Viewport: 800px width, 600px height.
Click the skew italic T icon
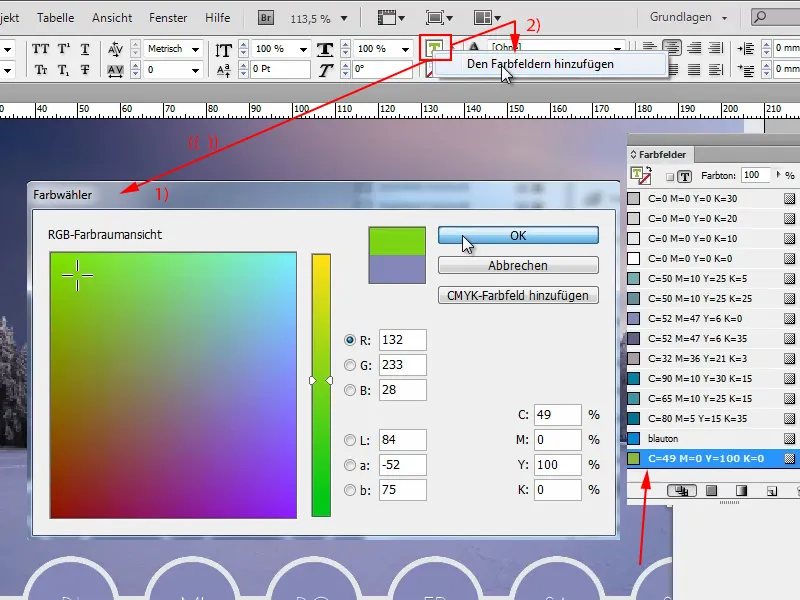tap(326, 70)
